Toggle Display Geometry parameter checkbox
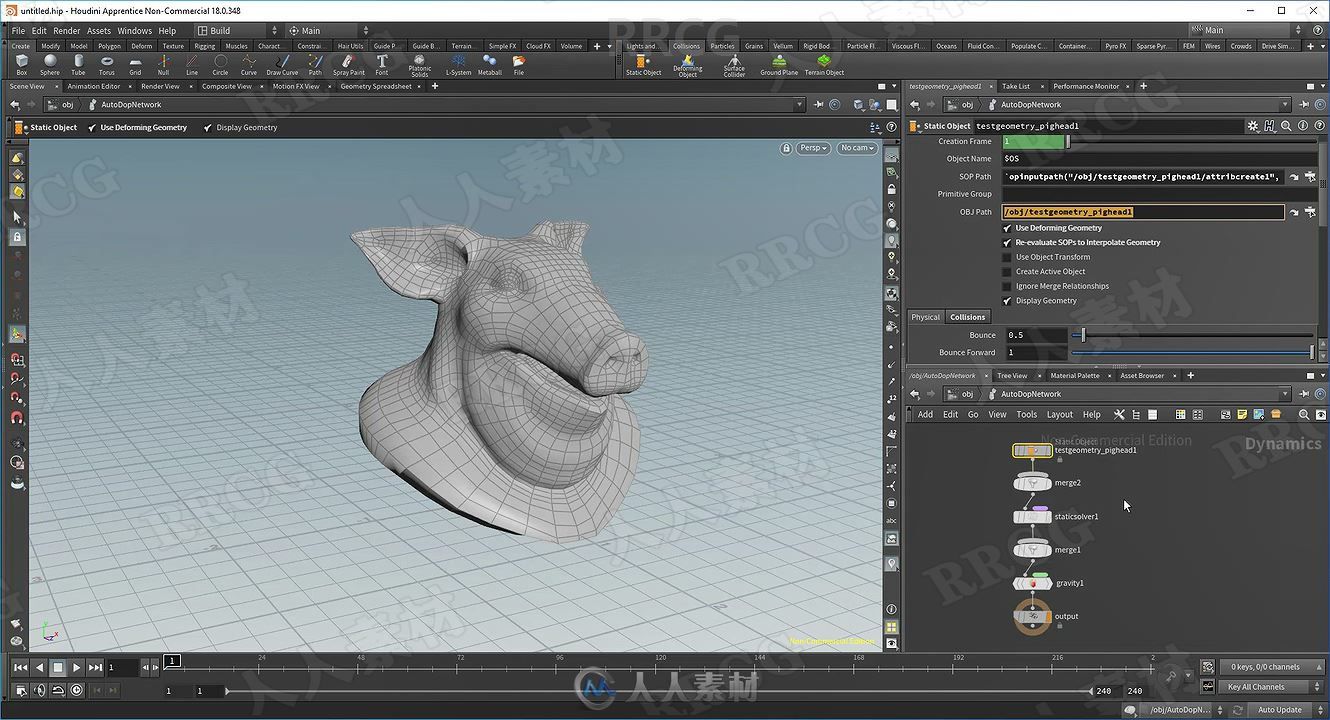Viewport: 1330px width, 720px height. (1007, 300)
